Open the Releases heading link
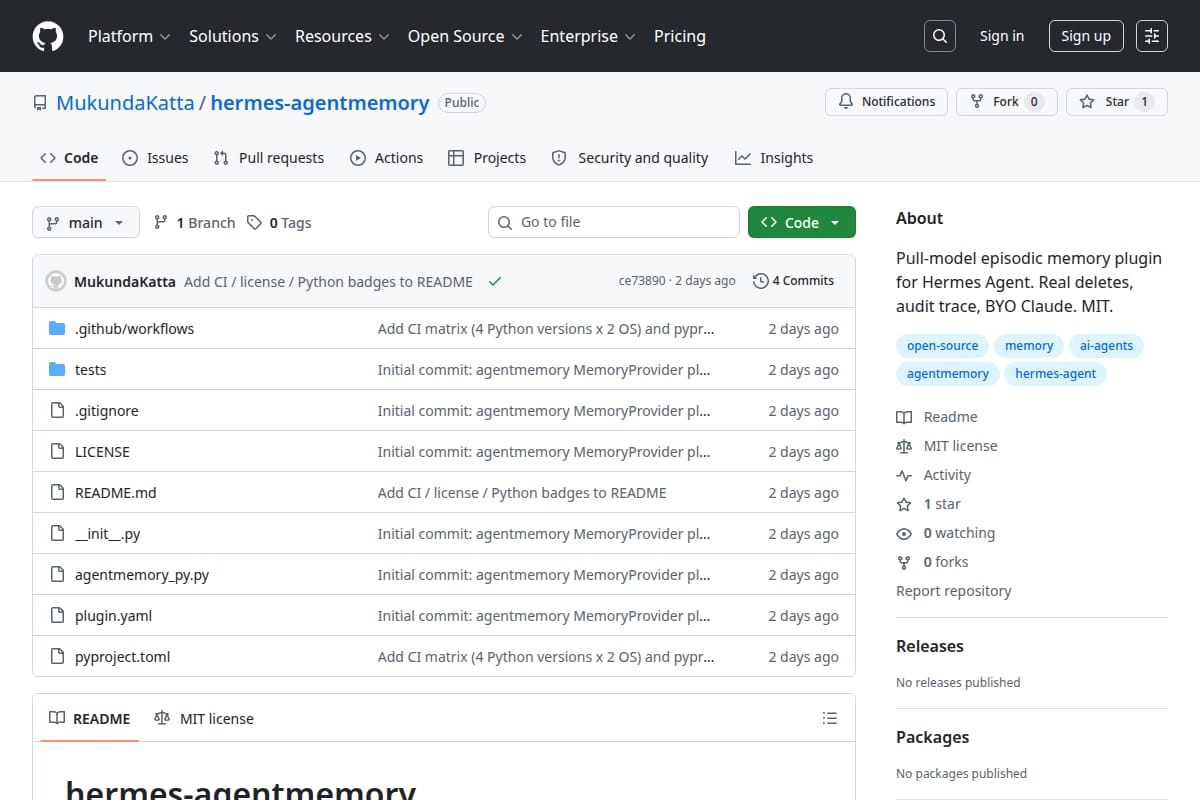 coord(930,646)
